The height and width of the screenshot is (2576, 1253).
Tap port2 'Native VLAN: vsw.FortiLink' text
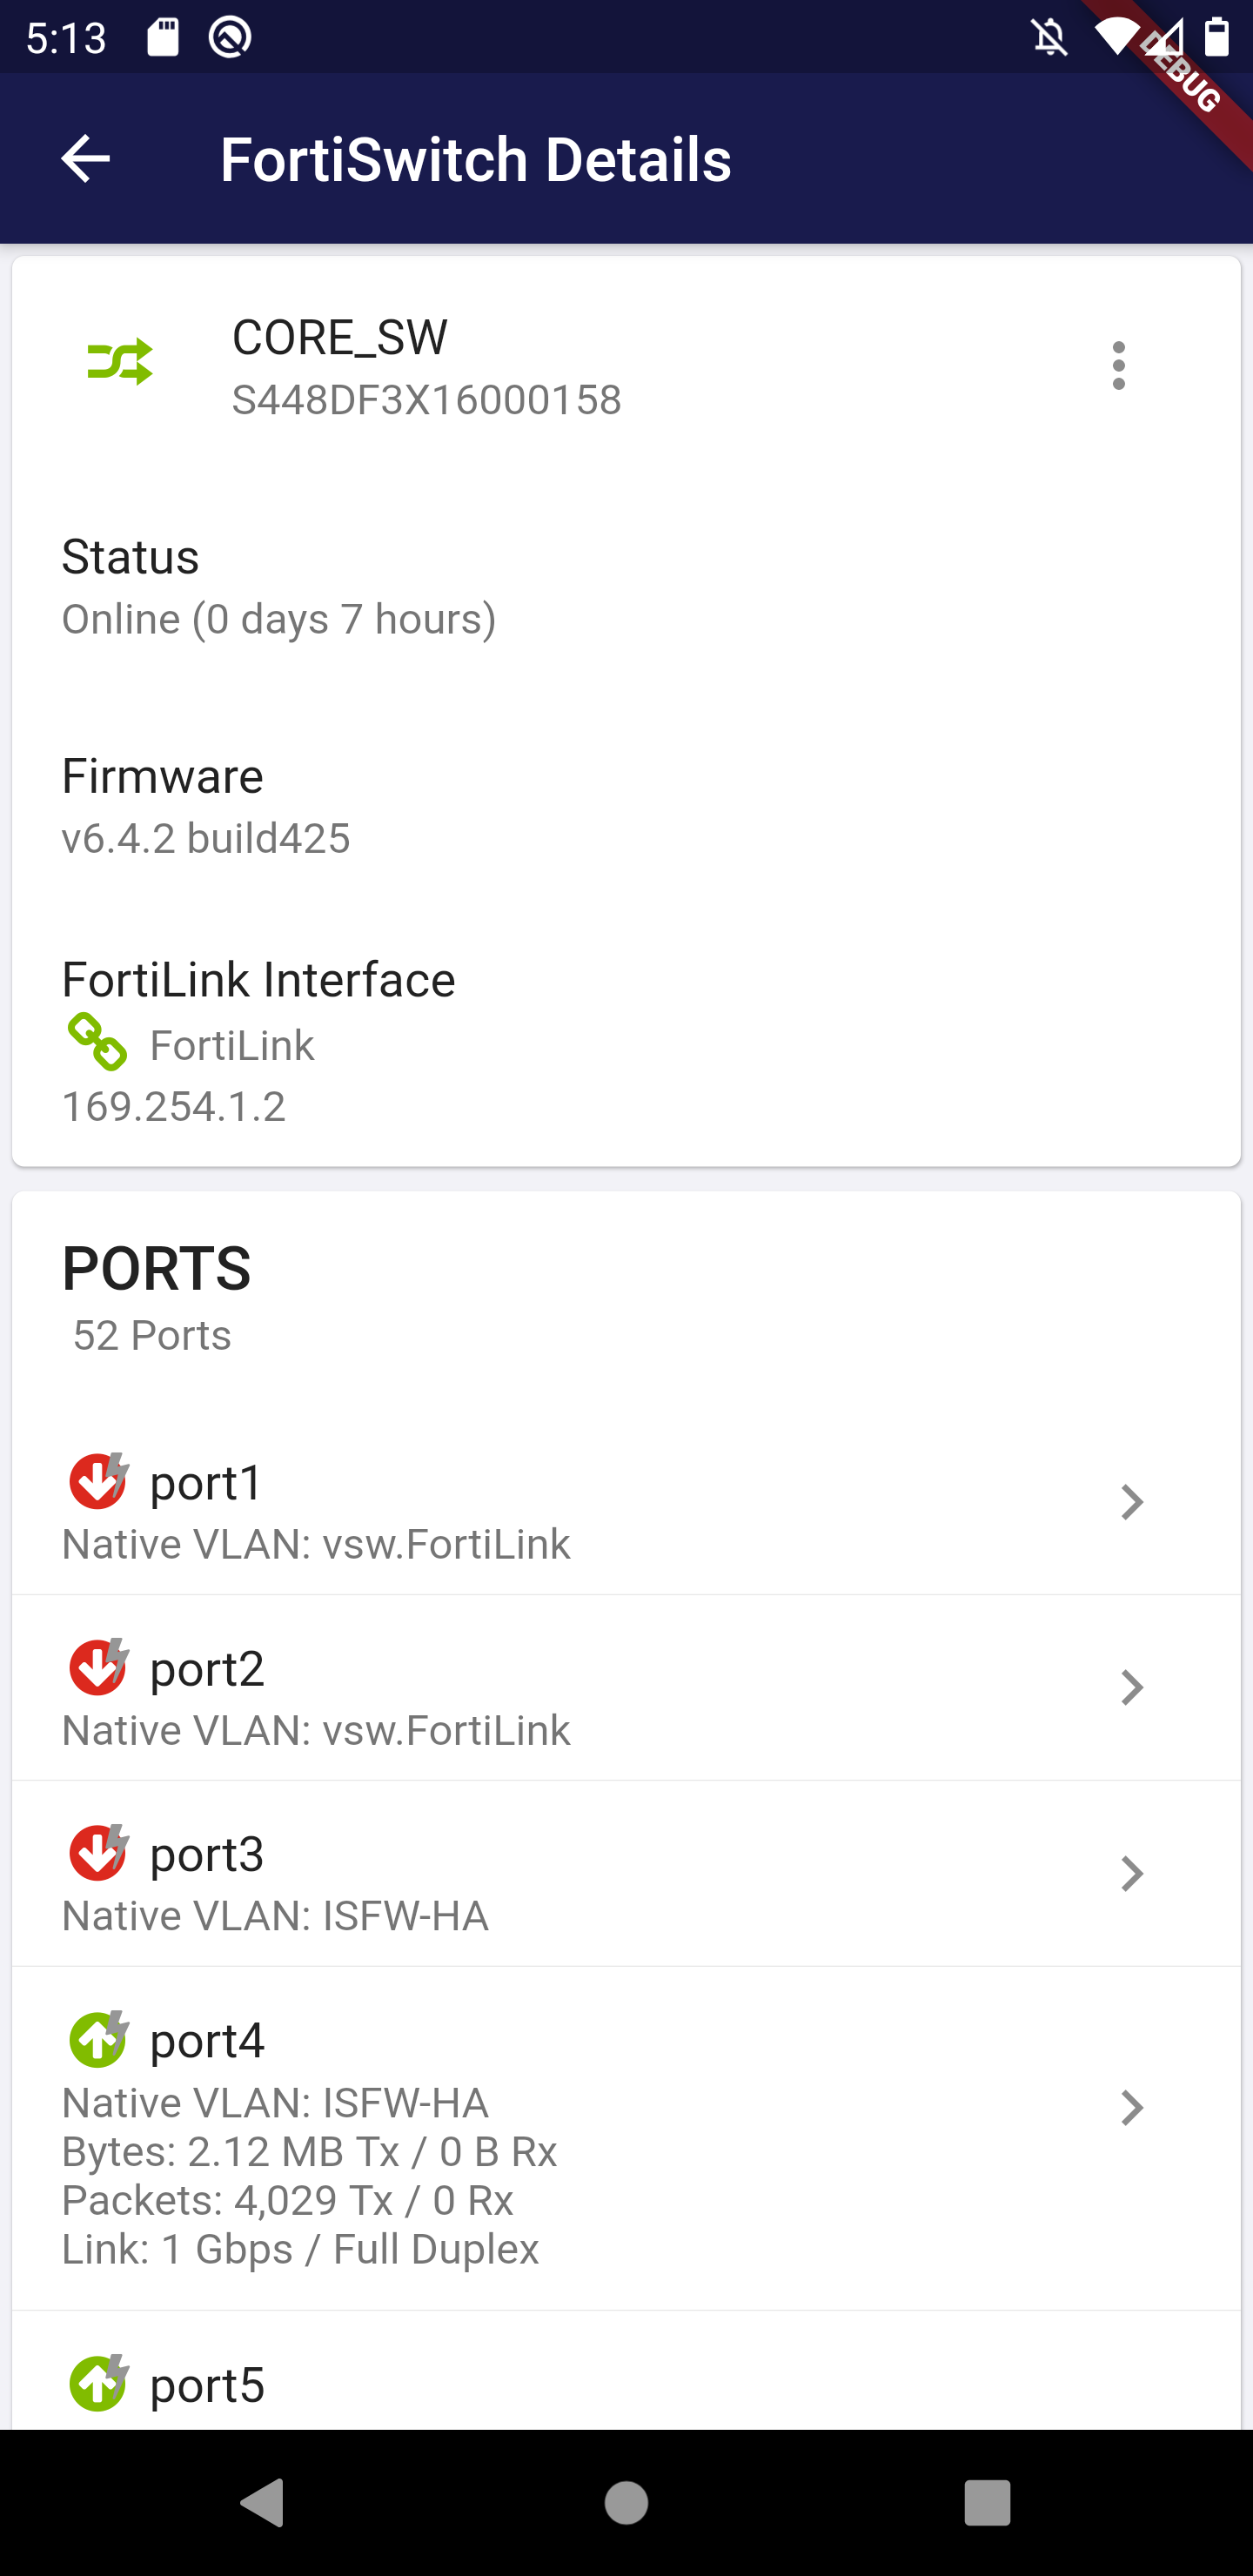tap(316, 1731)
